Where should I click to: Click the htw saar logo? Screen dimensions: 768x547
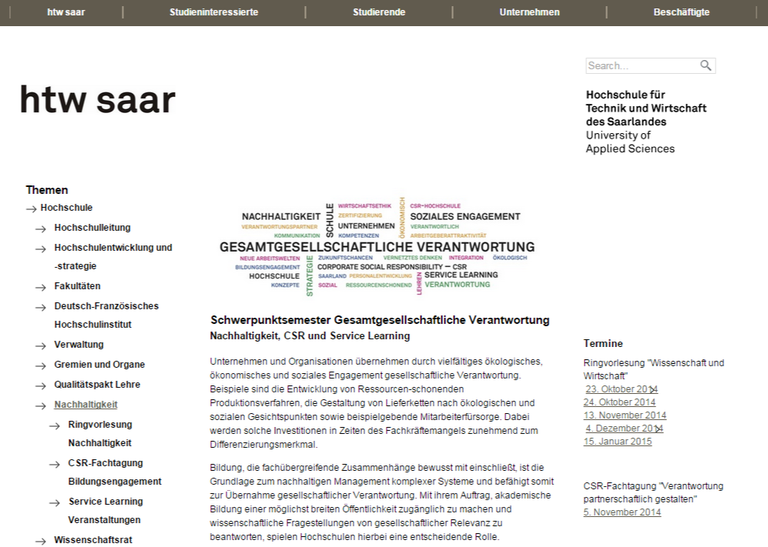coord(97,99)
